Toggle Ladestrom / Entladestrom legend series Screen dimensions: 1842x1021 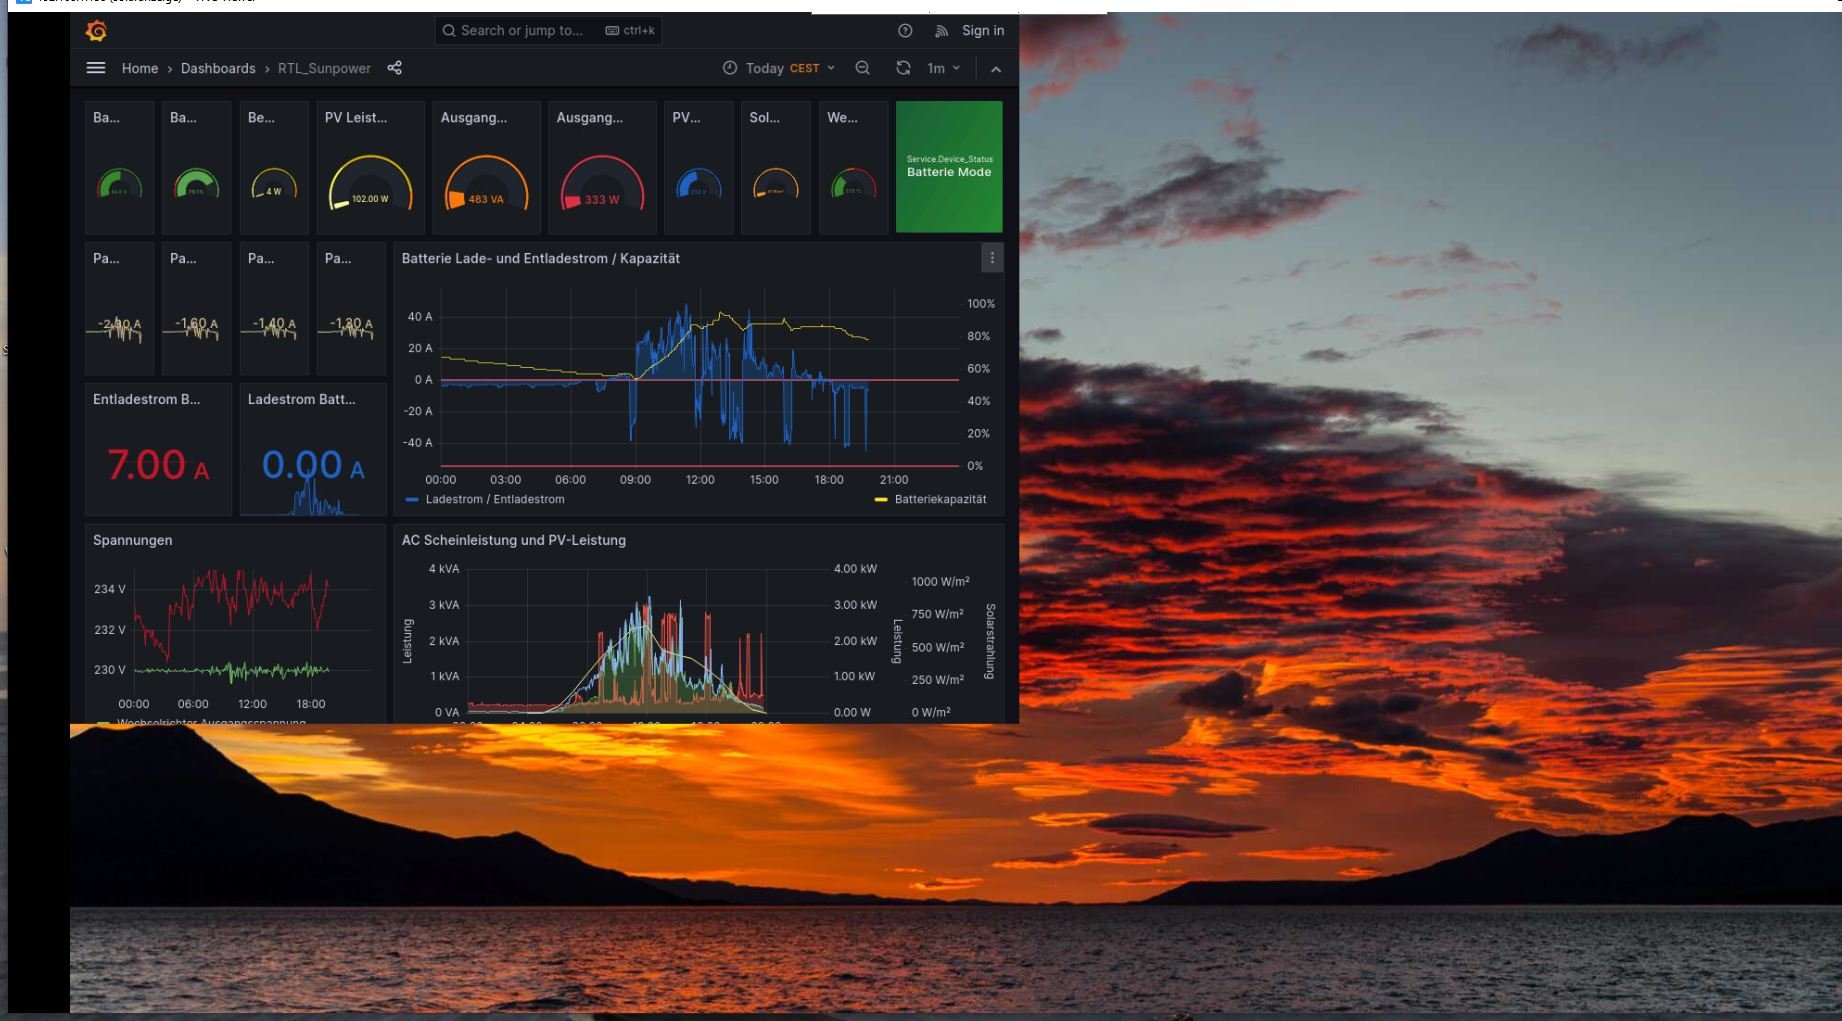(x=494, y=499)
